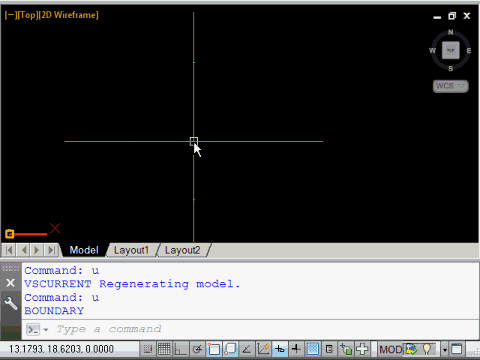Viewport: 480px width, 360px height.
Task: Switch to the Layout2 tab
Action: coord(182,250)
